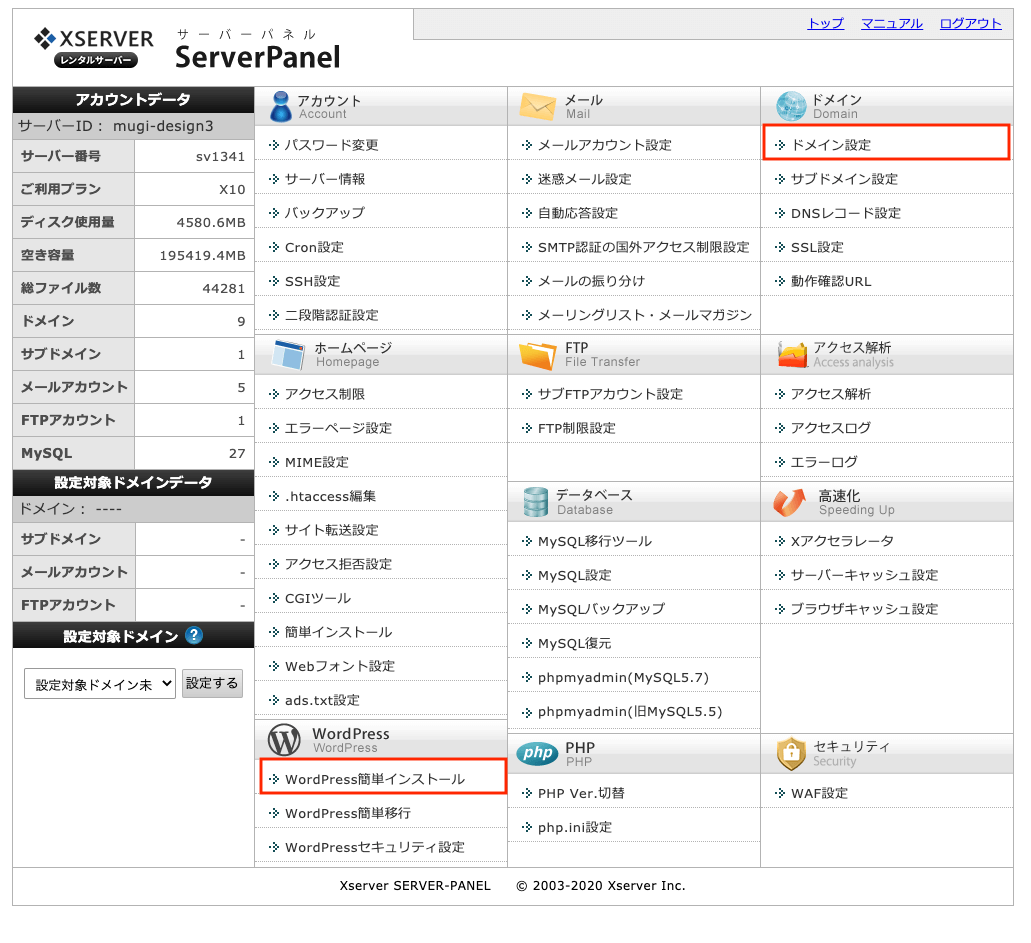
Task: Open 迷惑メール設定
Action: click(585, 179)
